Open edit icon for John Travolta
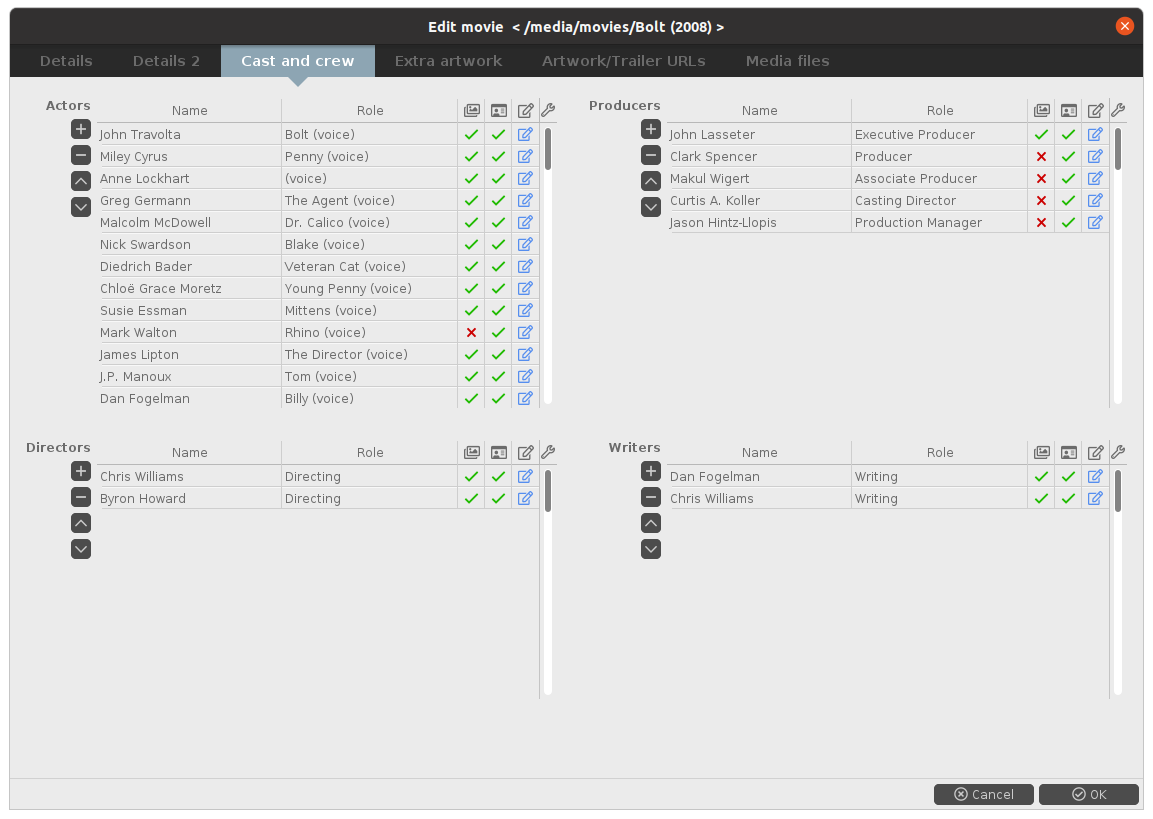Image resolution: width=1153 pixels, height=819 pixels. coord(525,134)
